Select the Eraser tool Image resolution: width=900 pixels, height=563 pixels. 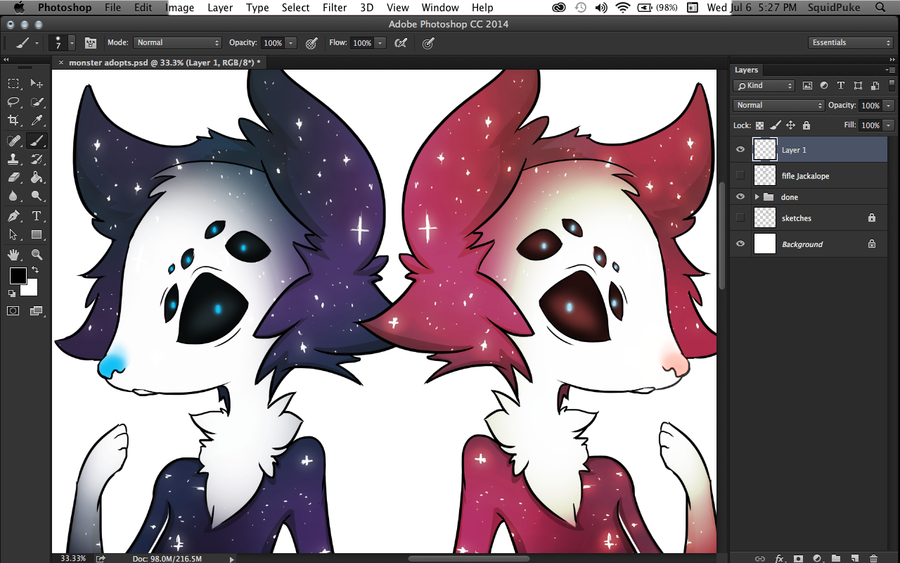pos(13,177)
